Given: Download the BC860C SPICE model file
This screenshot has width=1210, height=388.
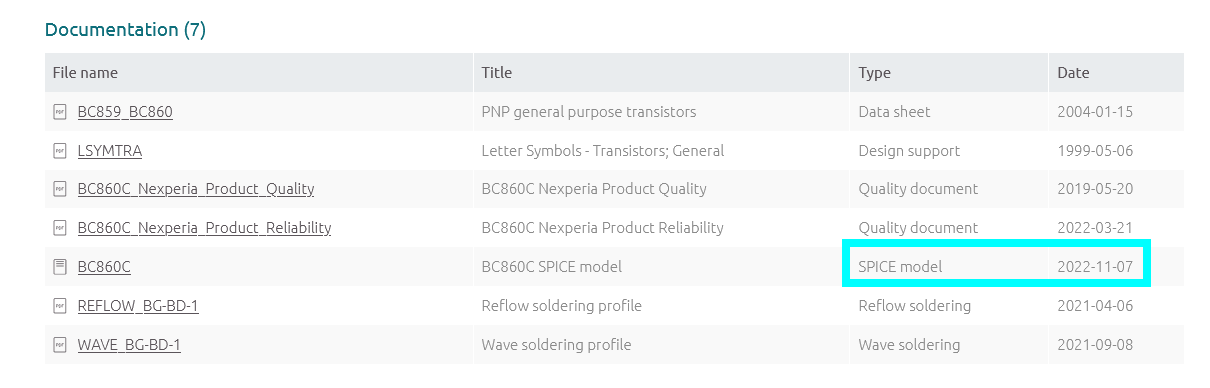Looking at the screenshot, I should point(104,267).
